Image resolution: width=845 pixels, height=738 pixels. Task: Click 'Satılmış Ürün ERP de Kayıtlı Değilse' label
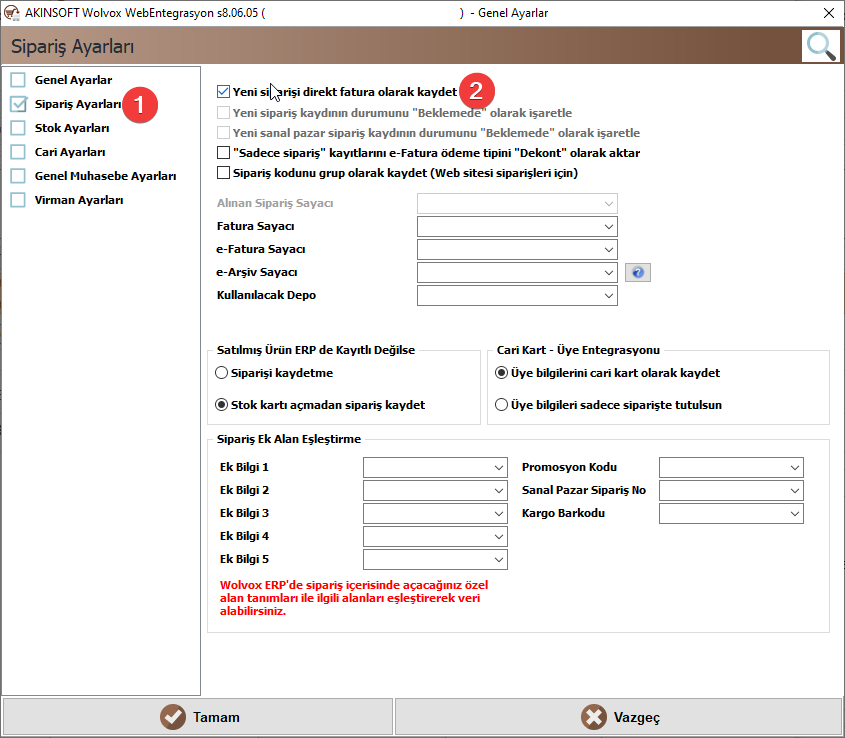click(316, 350)
